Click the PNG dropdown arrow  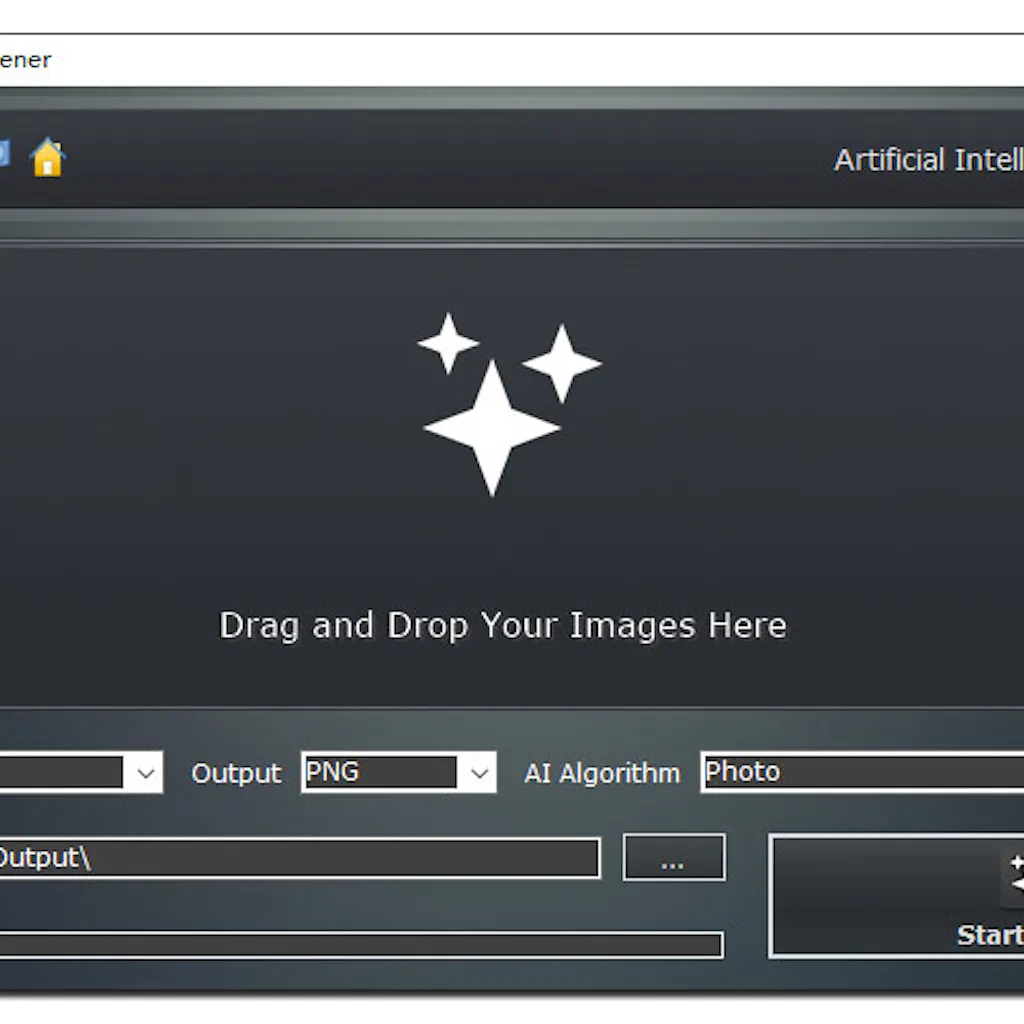coord(479,772)
